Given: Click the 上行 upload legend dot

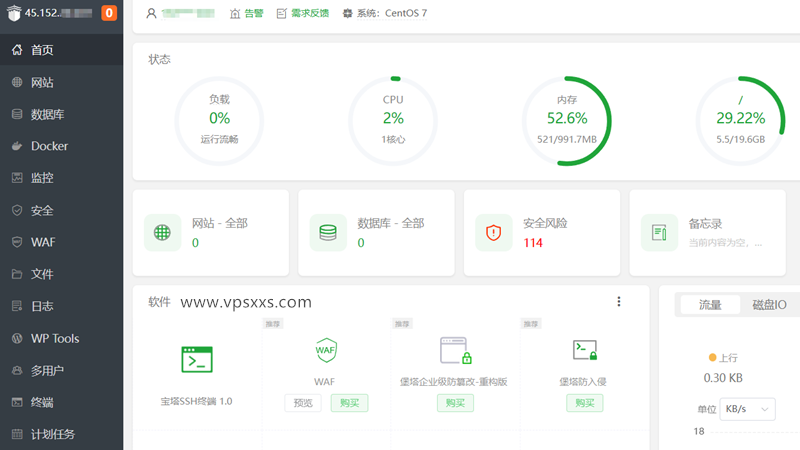Looking at the screenshot, I should pyautogui.click(x=712, y=358).
